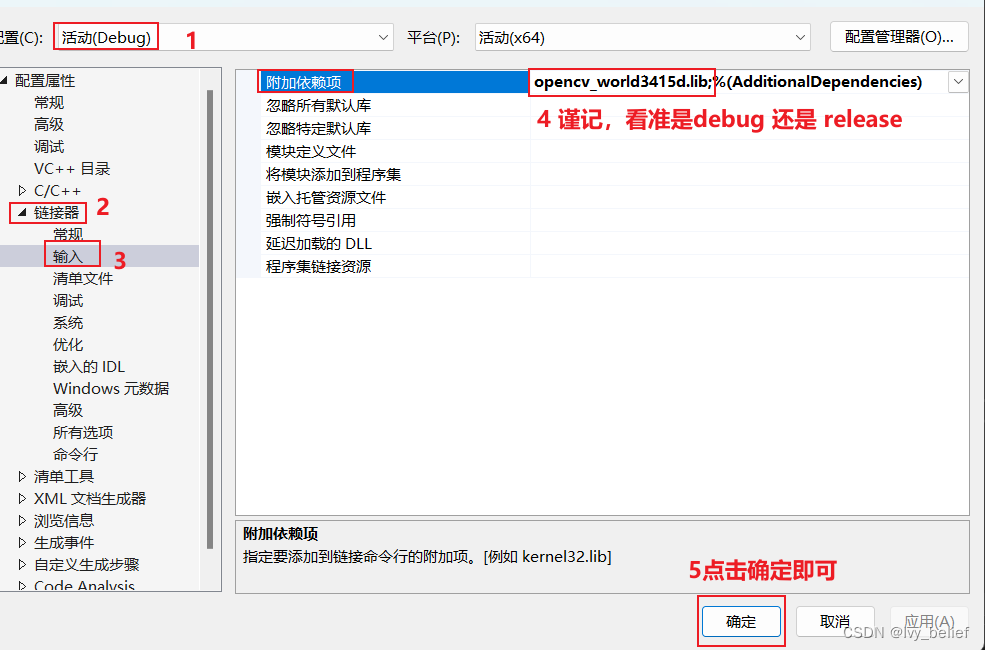Select the 程序集链接资源 property
This screenshot has height=650, width=985.
tap(318, 266)
